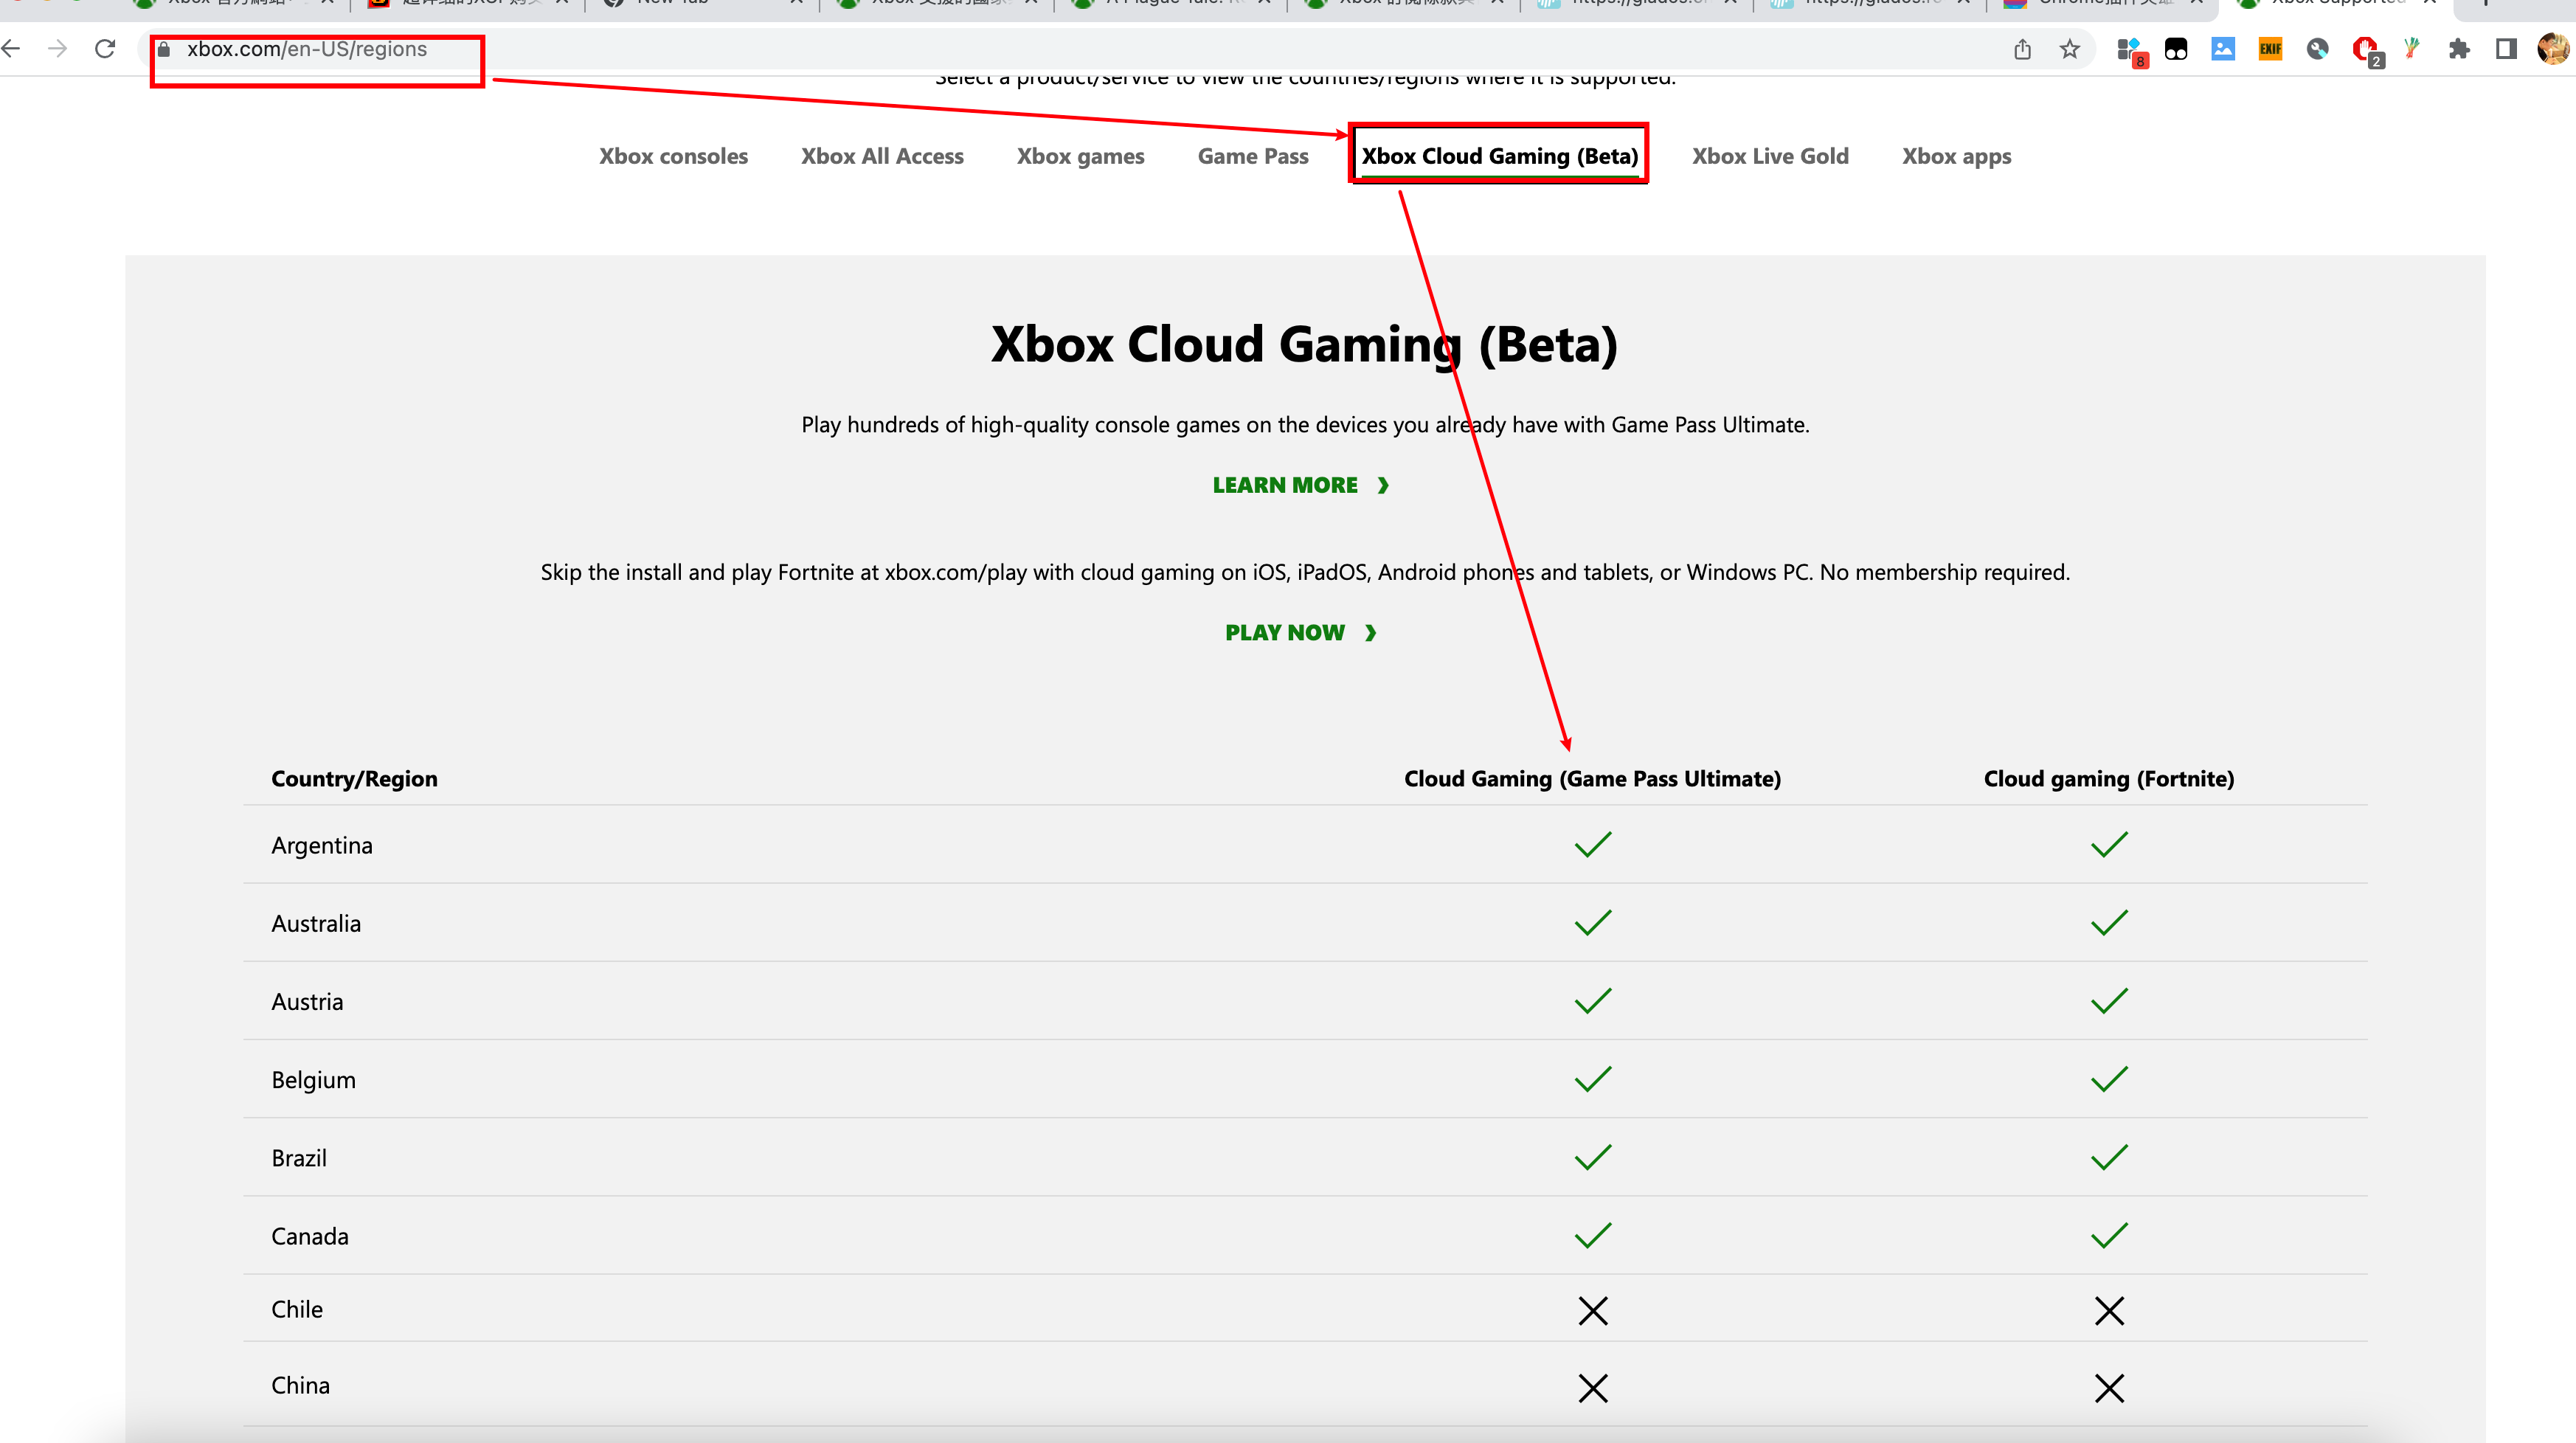Screen dimensions: 2576x1443
Task: Click the share page icon
Action: (x=2022, y=49)
